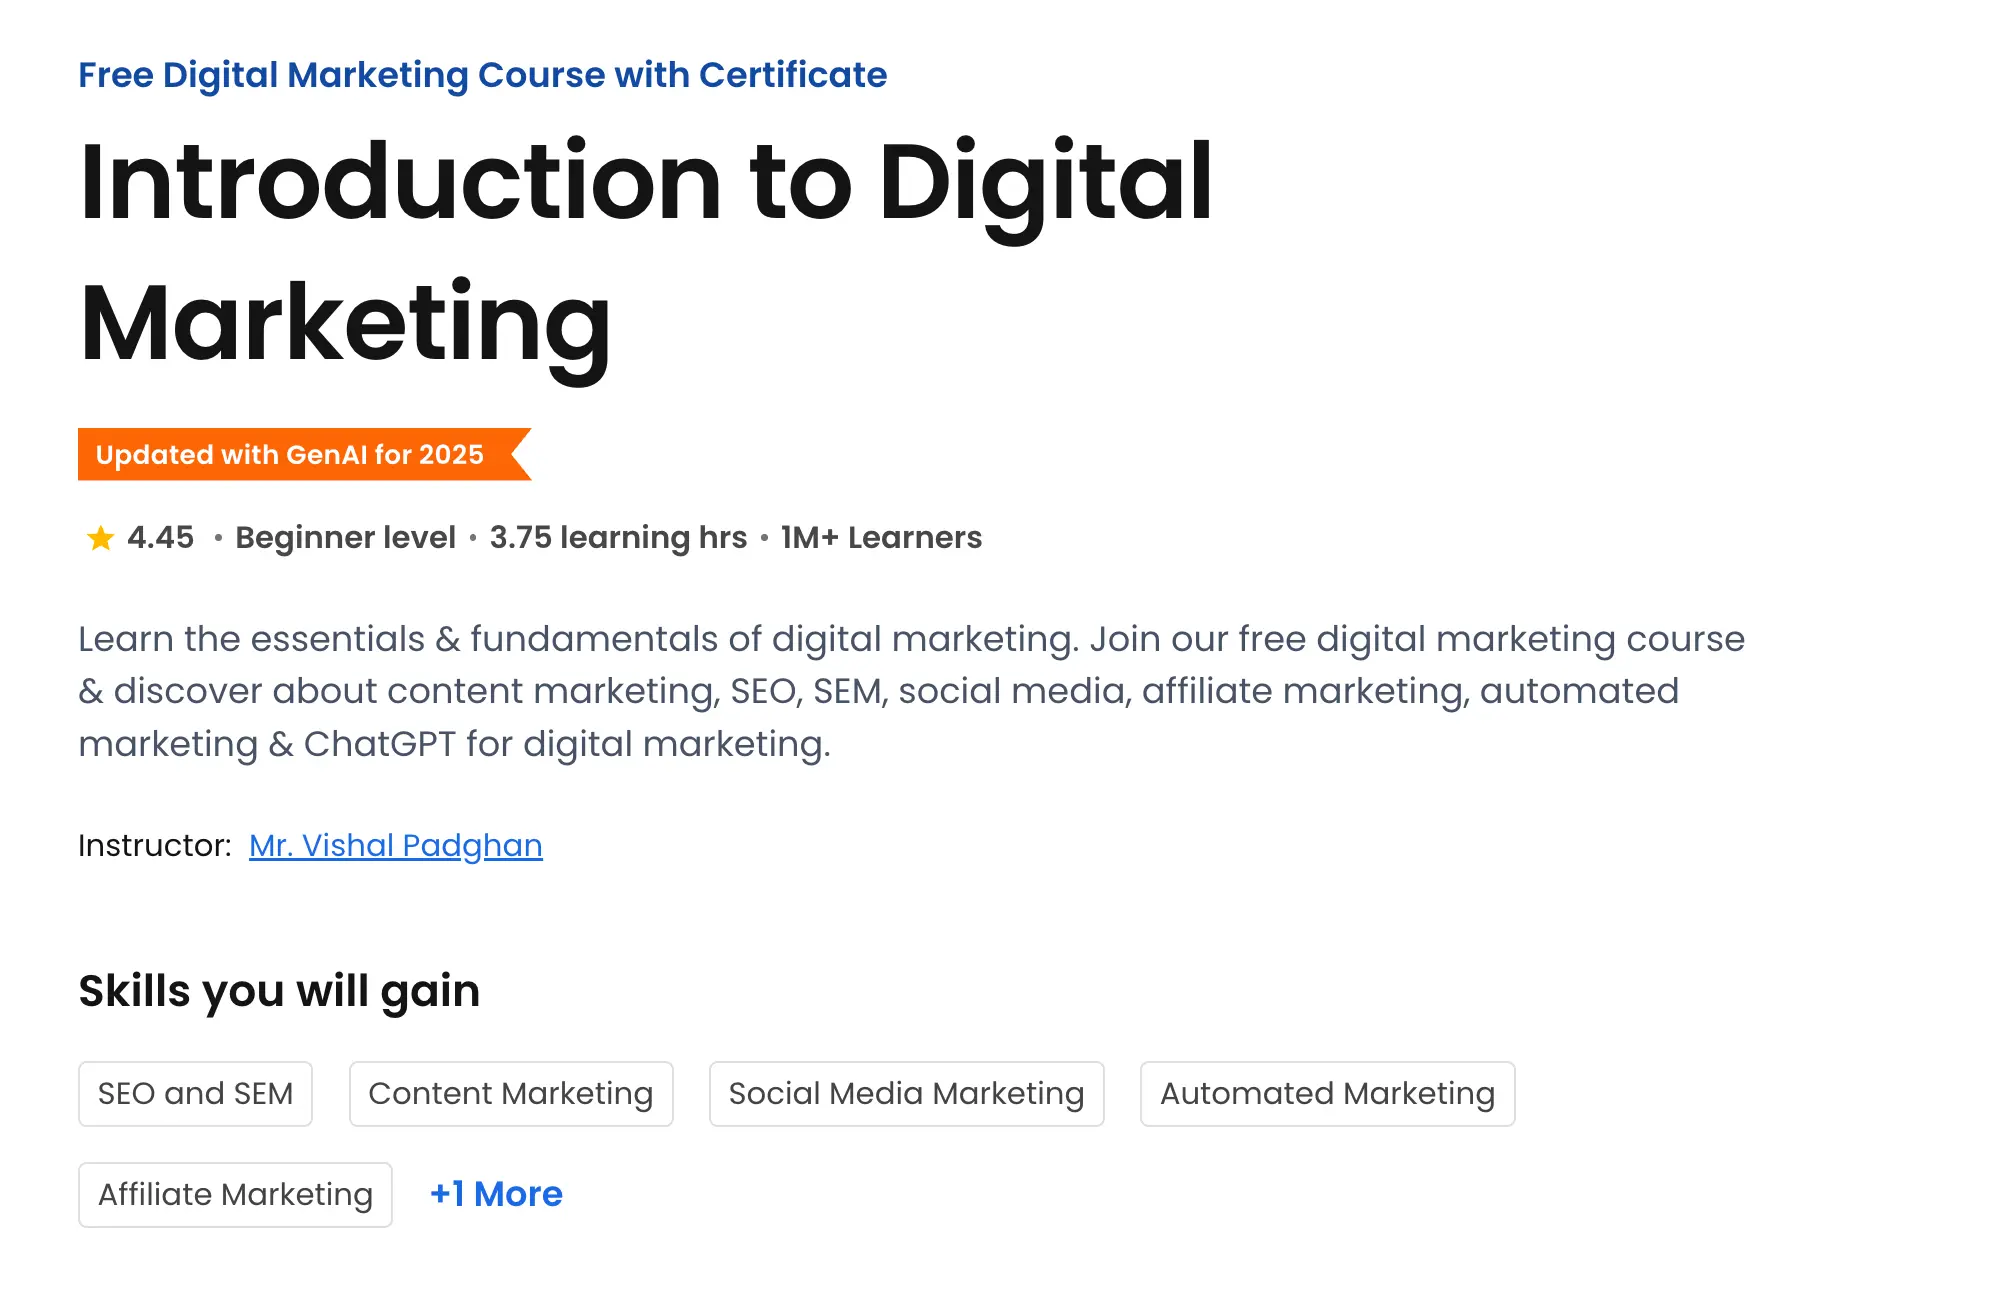Click the Skills you will gain heading
2000x1296 pixels.
coord(279,991)
